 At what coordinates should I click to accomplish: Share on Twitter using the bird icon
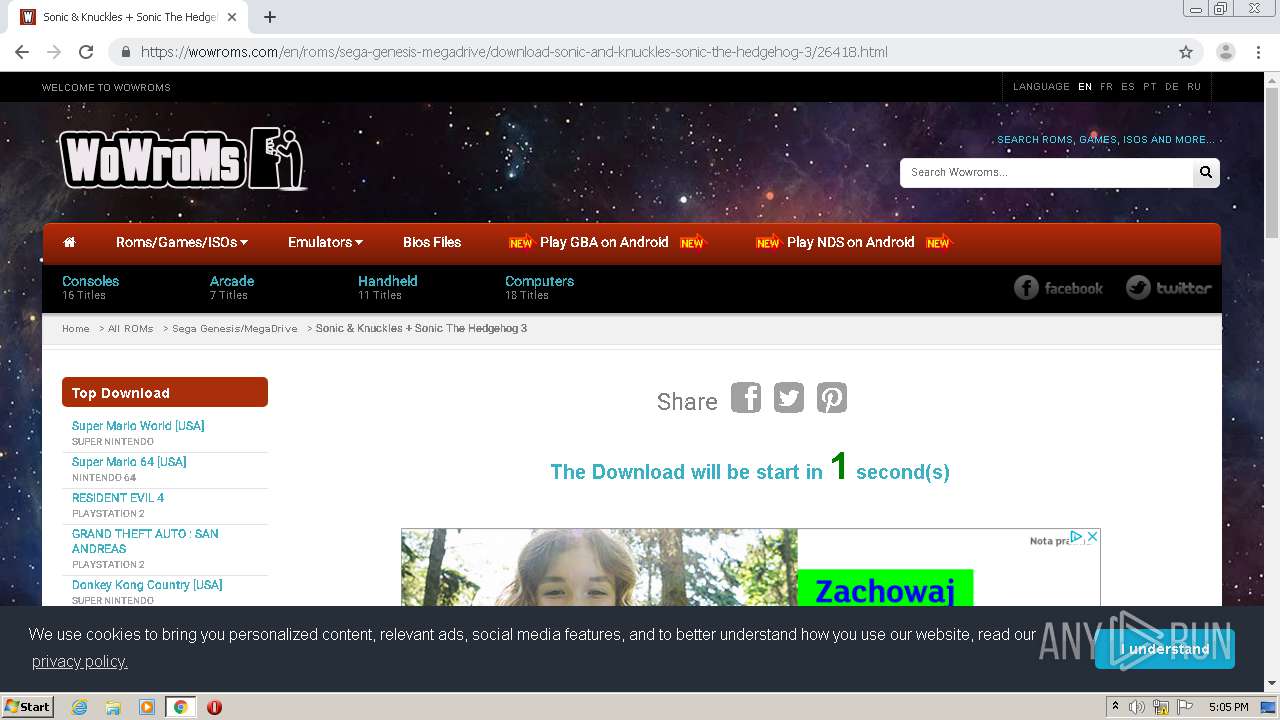(x=789, y=398)
